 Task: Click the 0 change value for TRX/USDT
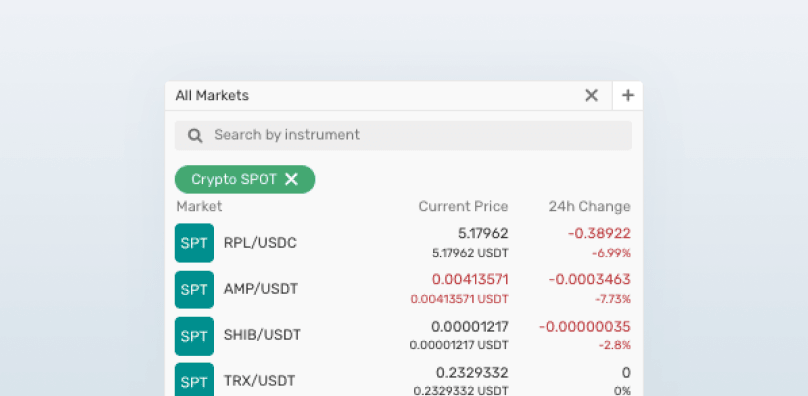[x=626, y=372]
